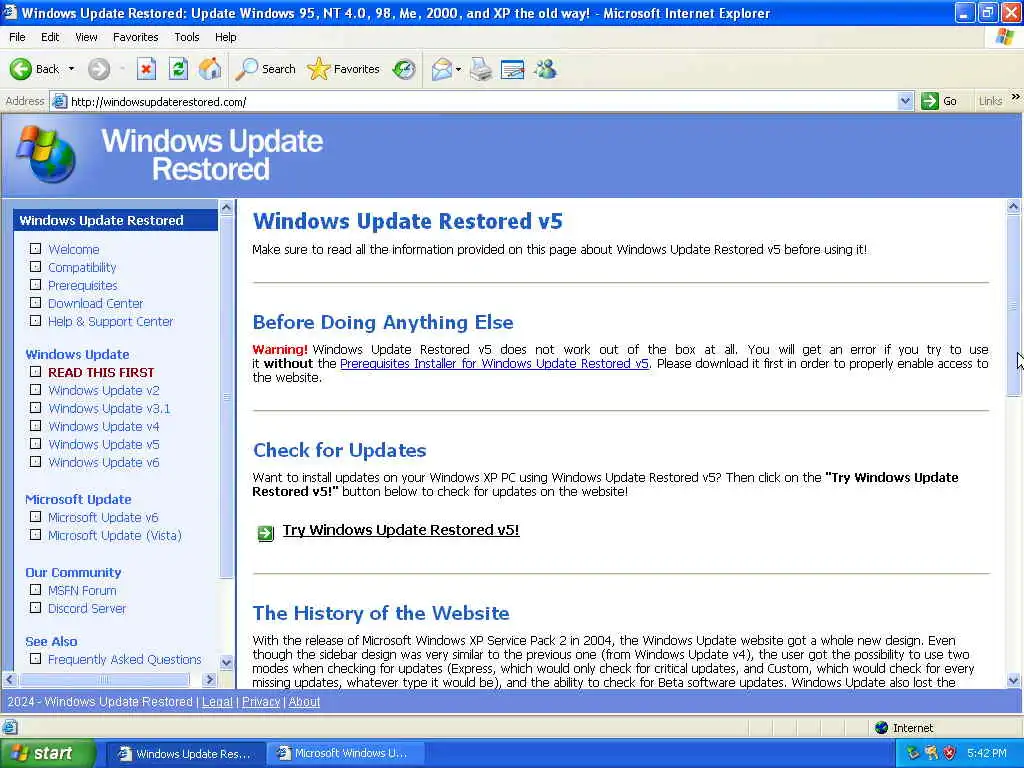Click red security shield tray icon
Screen dimensions: 1024x768
(950, 753)
